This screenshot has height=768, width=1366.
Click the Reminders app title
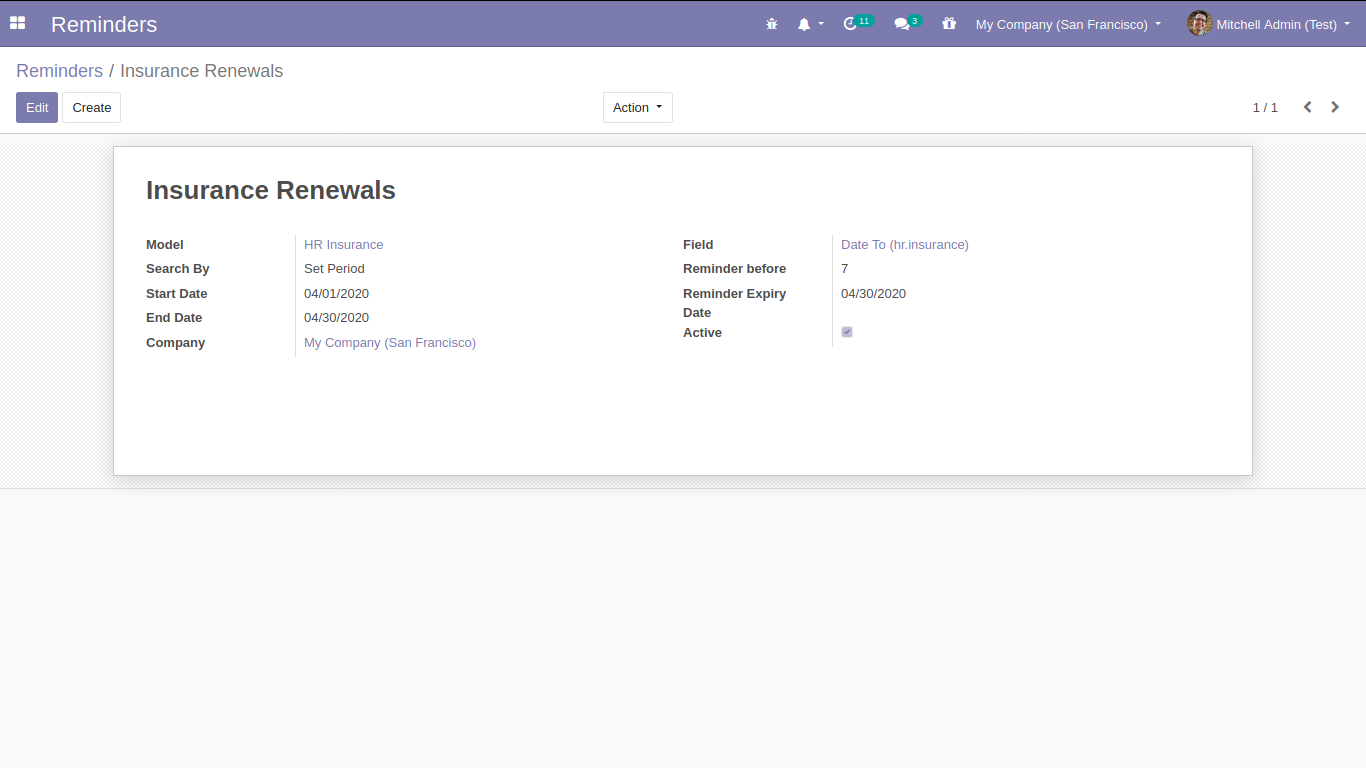pos(104,24)
